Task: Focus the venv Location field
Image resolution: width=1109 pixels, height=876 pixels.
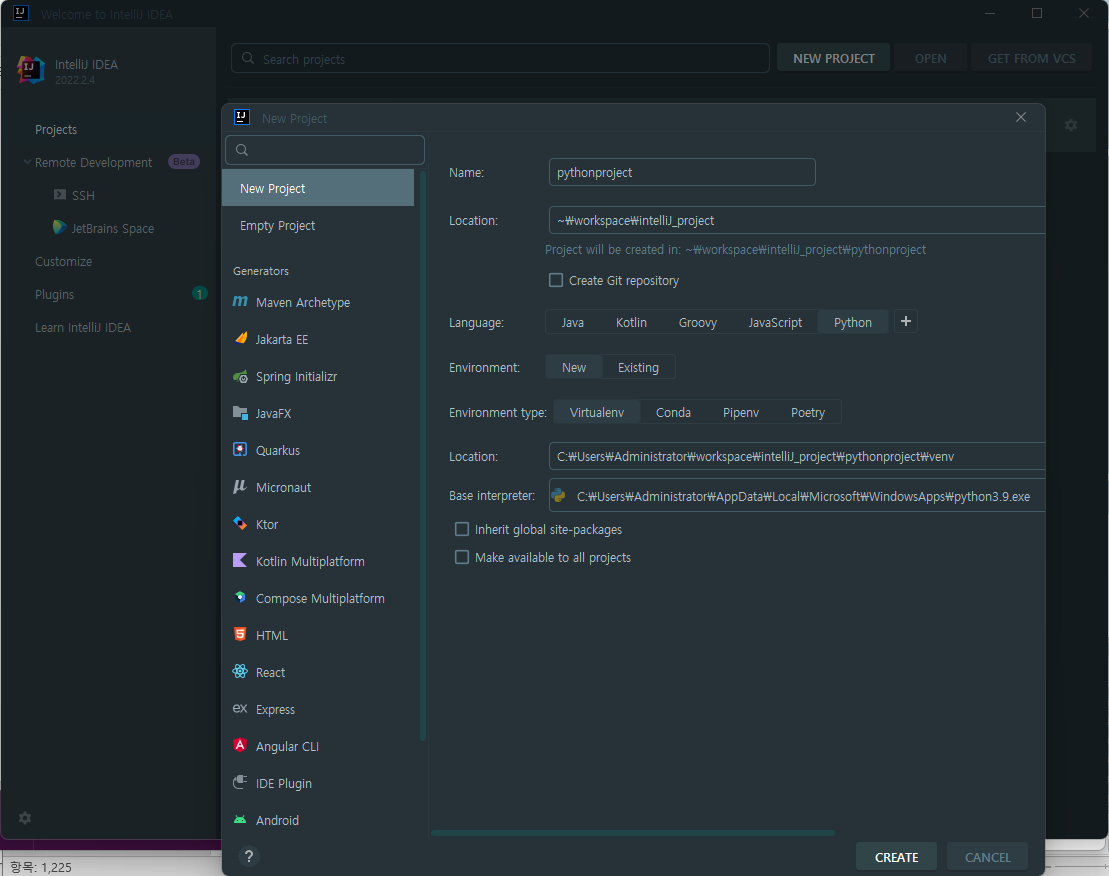Action: click(x=797, y=456)
